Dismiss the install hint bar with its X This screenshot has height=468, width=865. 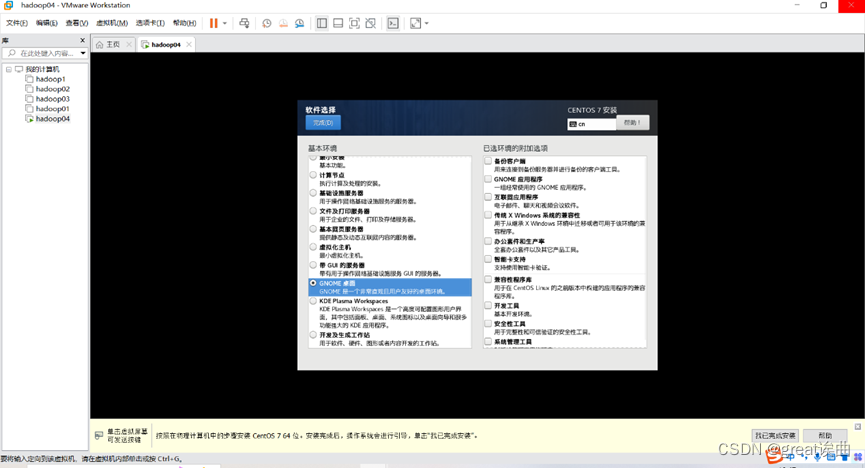(x=858, y=427)
